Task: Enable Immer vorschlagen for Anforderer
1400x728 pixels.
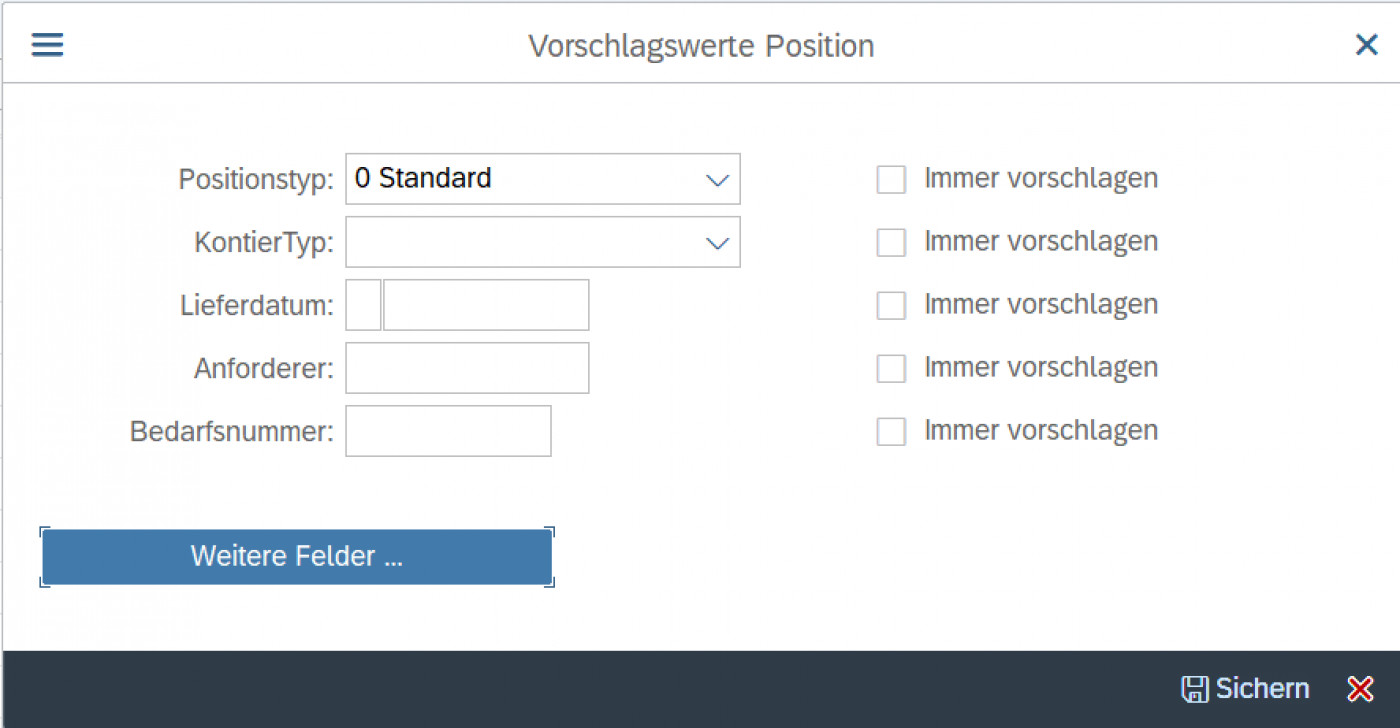Action: pyautogui.click(x=890, y=368)
